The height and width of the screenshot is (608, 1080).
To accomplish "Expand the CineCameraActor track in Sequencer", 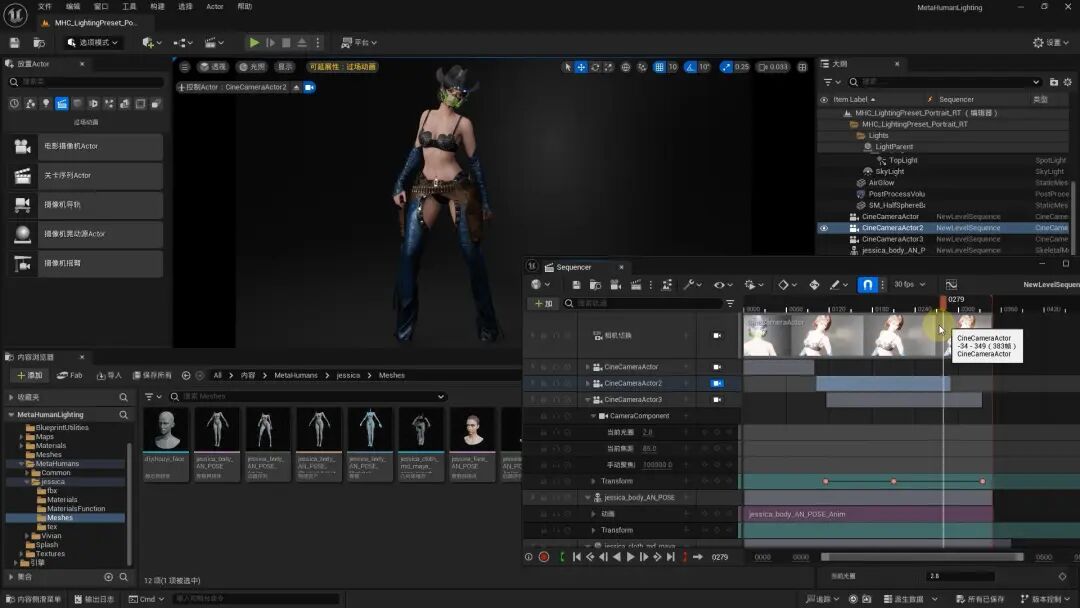I will point(587,367).
